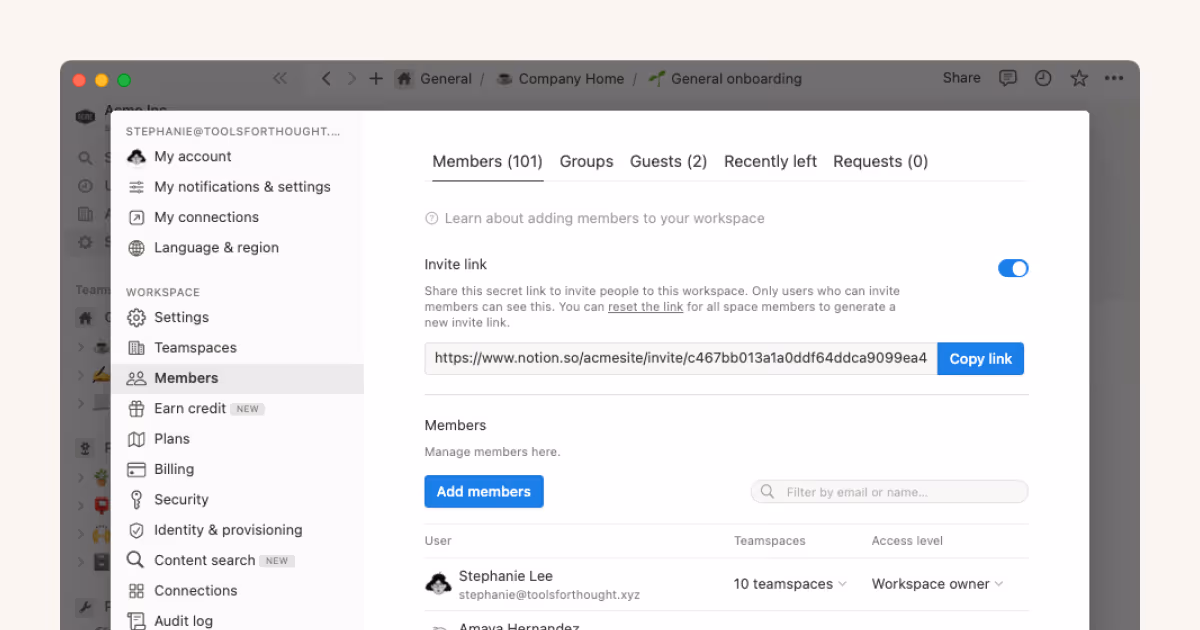Viewport: 1200px width, 630px height.
Task: View page history via the clock icon
Action: click(1043, 77)
